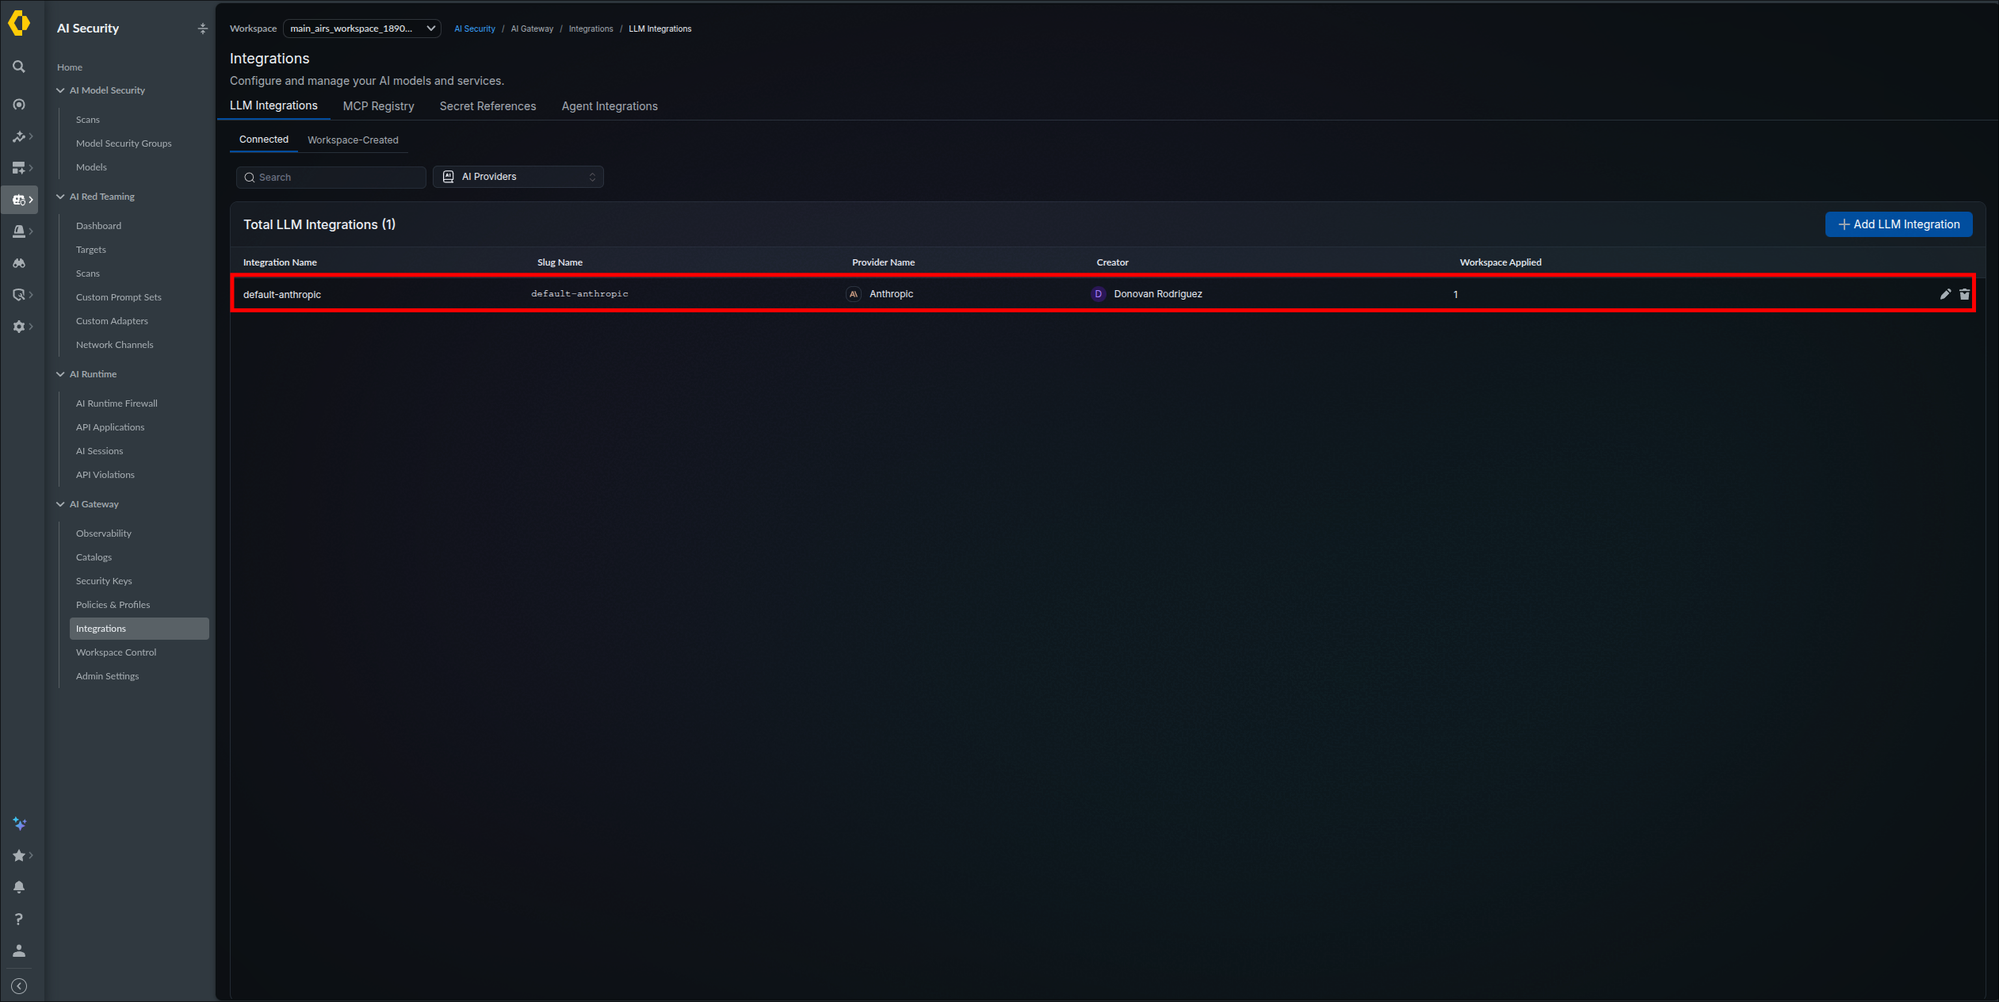The width and height of the screenshot is (1999, 1002).
Task: Delete default-anthropic integration with trash icon
Action: click(1964, 294)
